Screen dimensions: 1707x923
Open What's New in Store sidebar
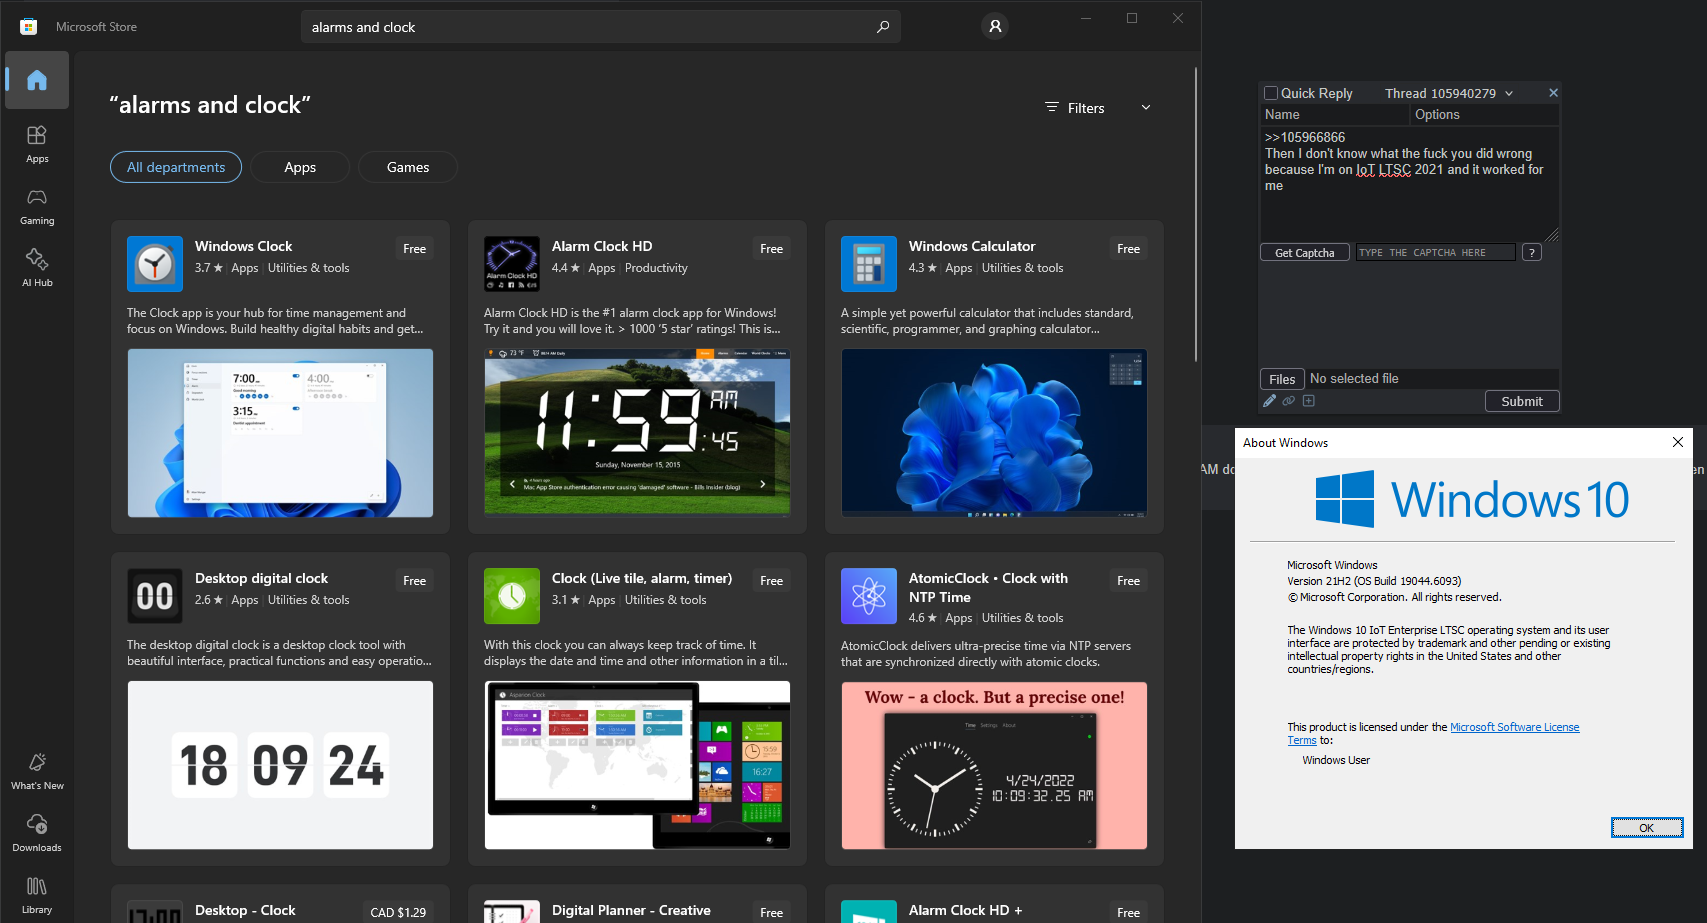[x=37, y=771]
